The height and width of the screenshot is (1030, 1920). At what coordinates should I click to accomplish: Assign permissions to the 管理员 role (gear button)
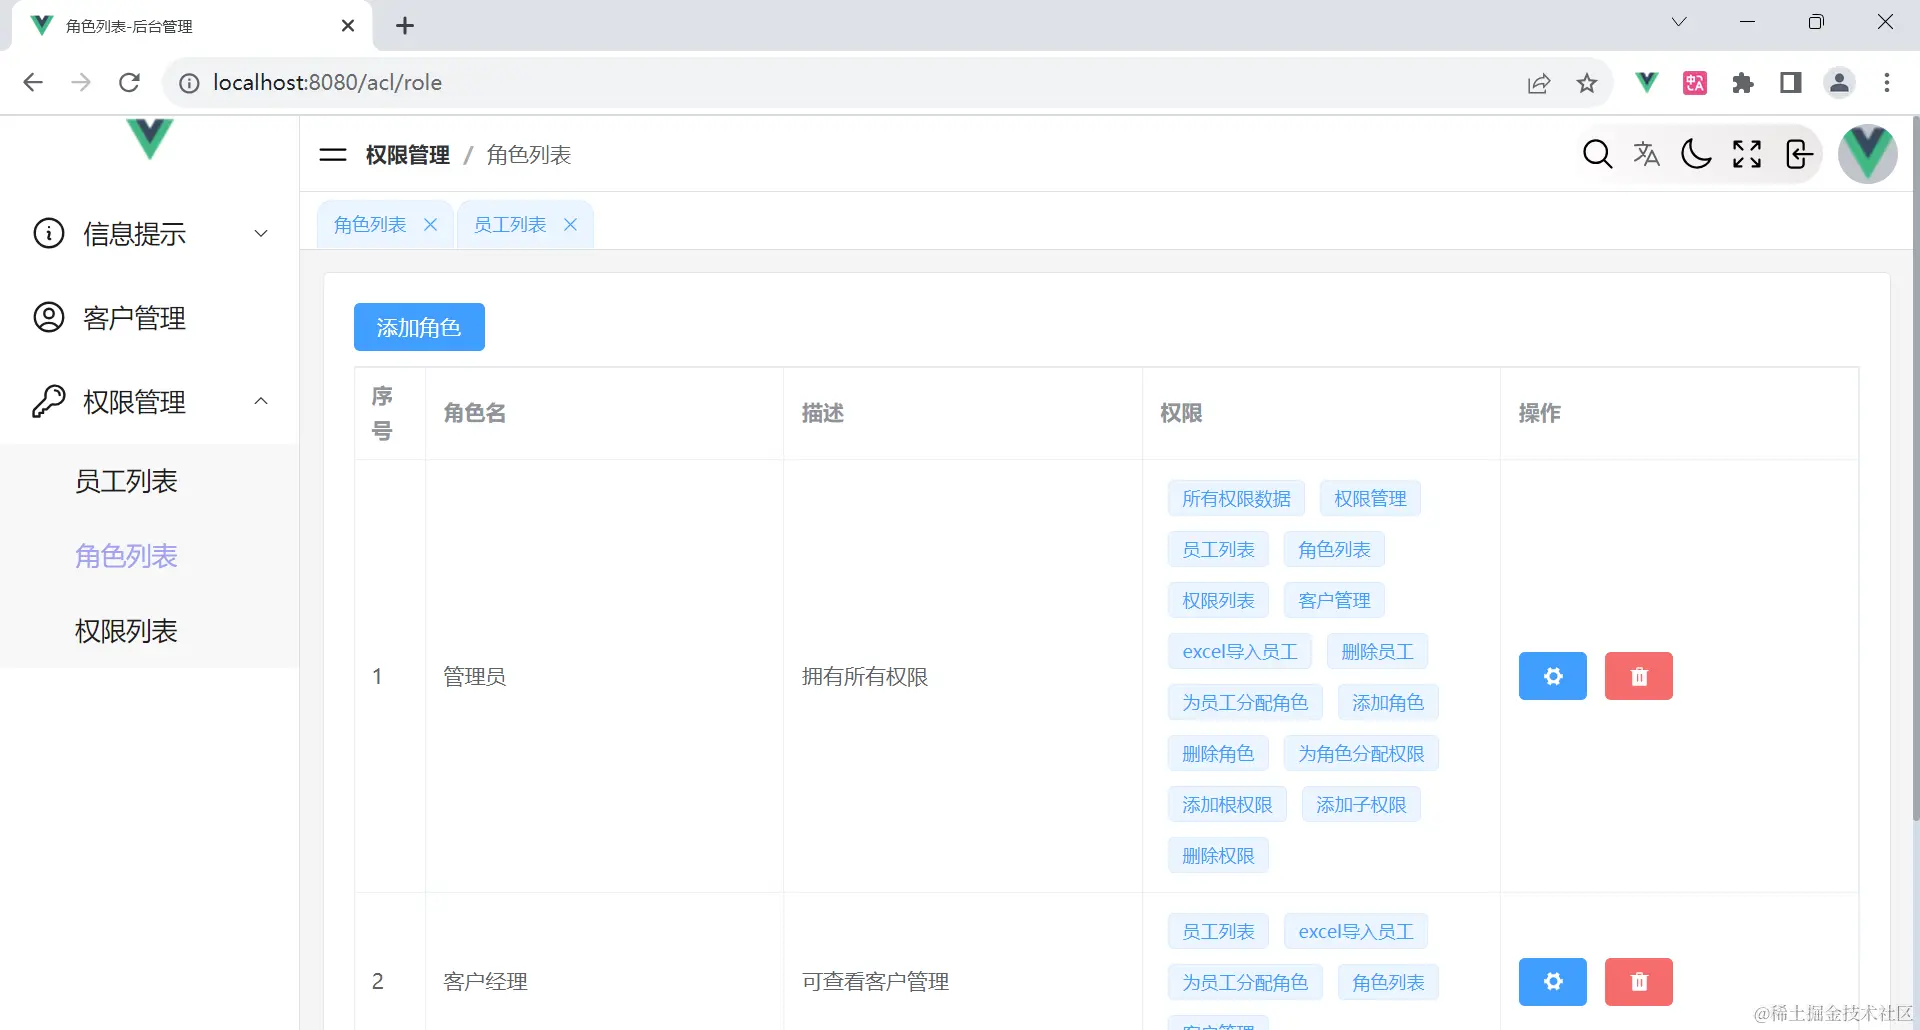coord(1553,676)
